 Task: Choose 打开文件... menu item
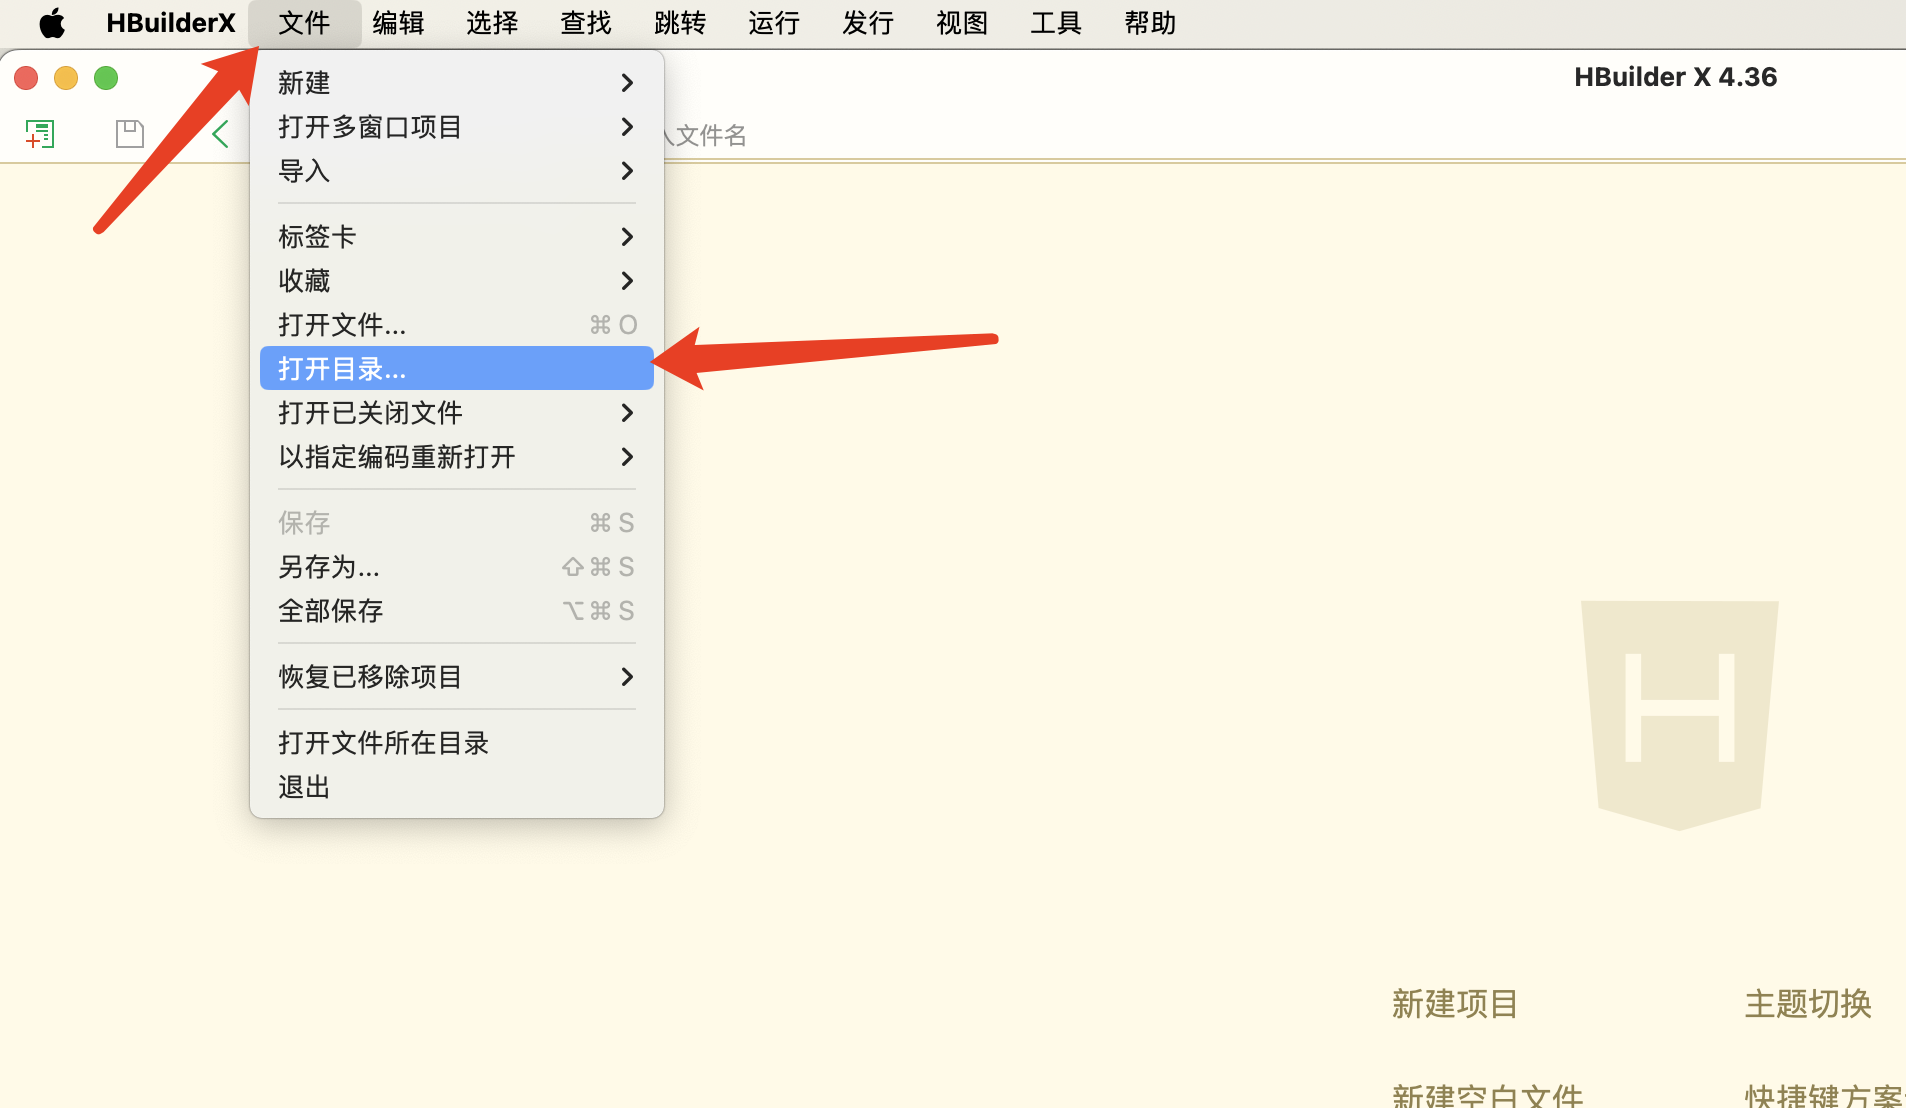click(x=457, y=325)
